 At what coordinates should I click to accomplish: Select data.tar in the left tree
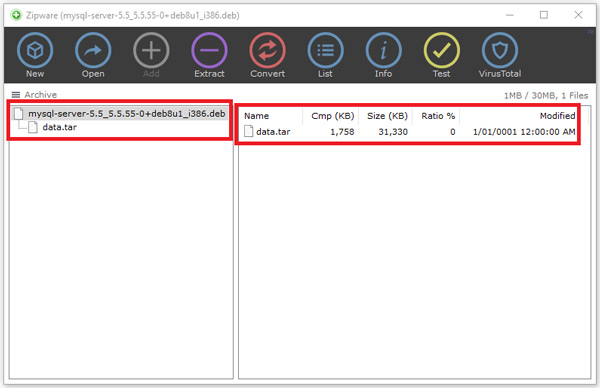59,127
